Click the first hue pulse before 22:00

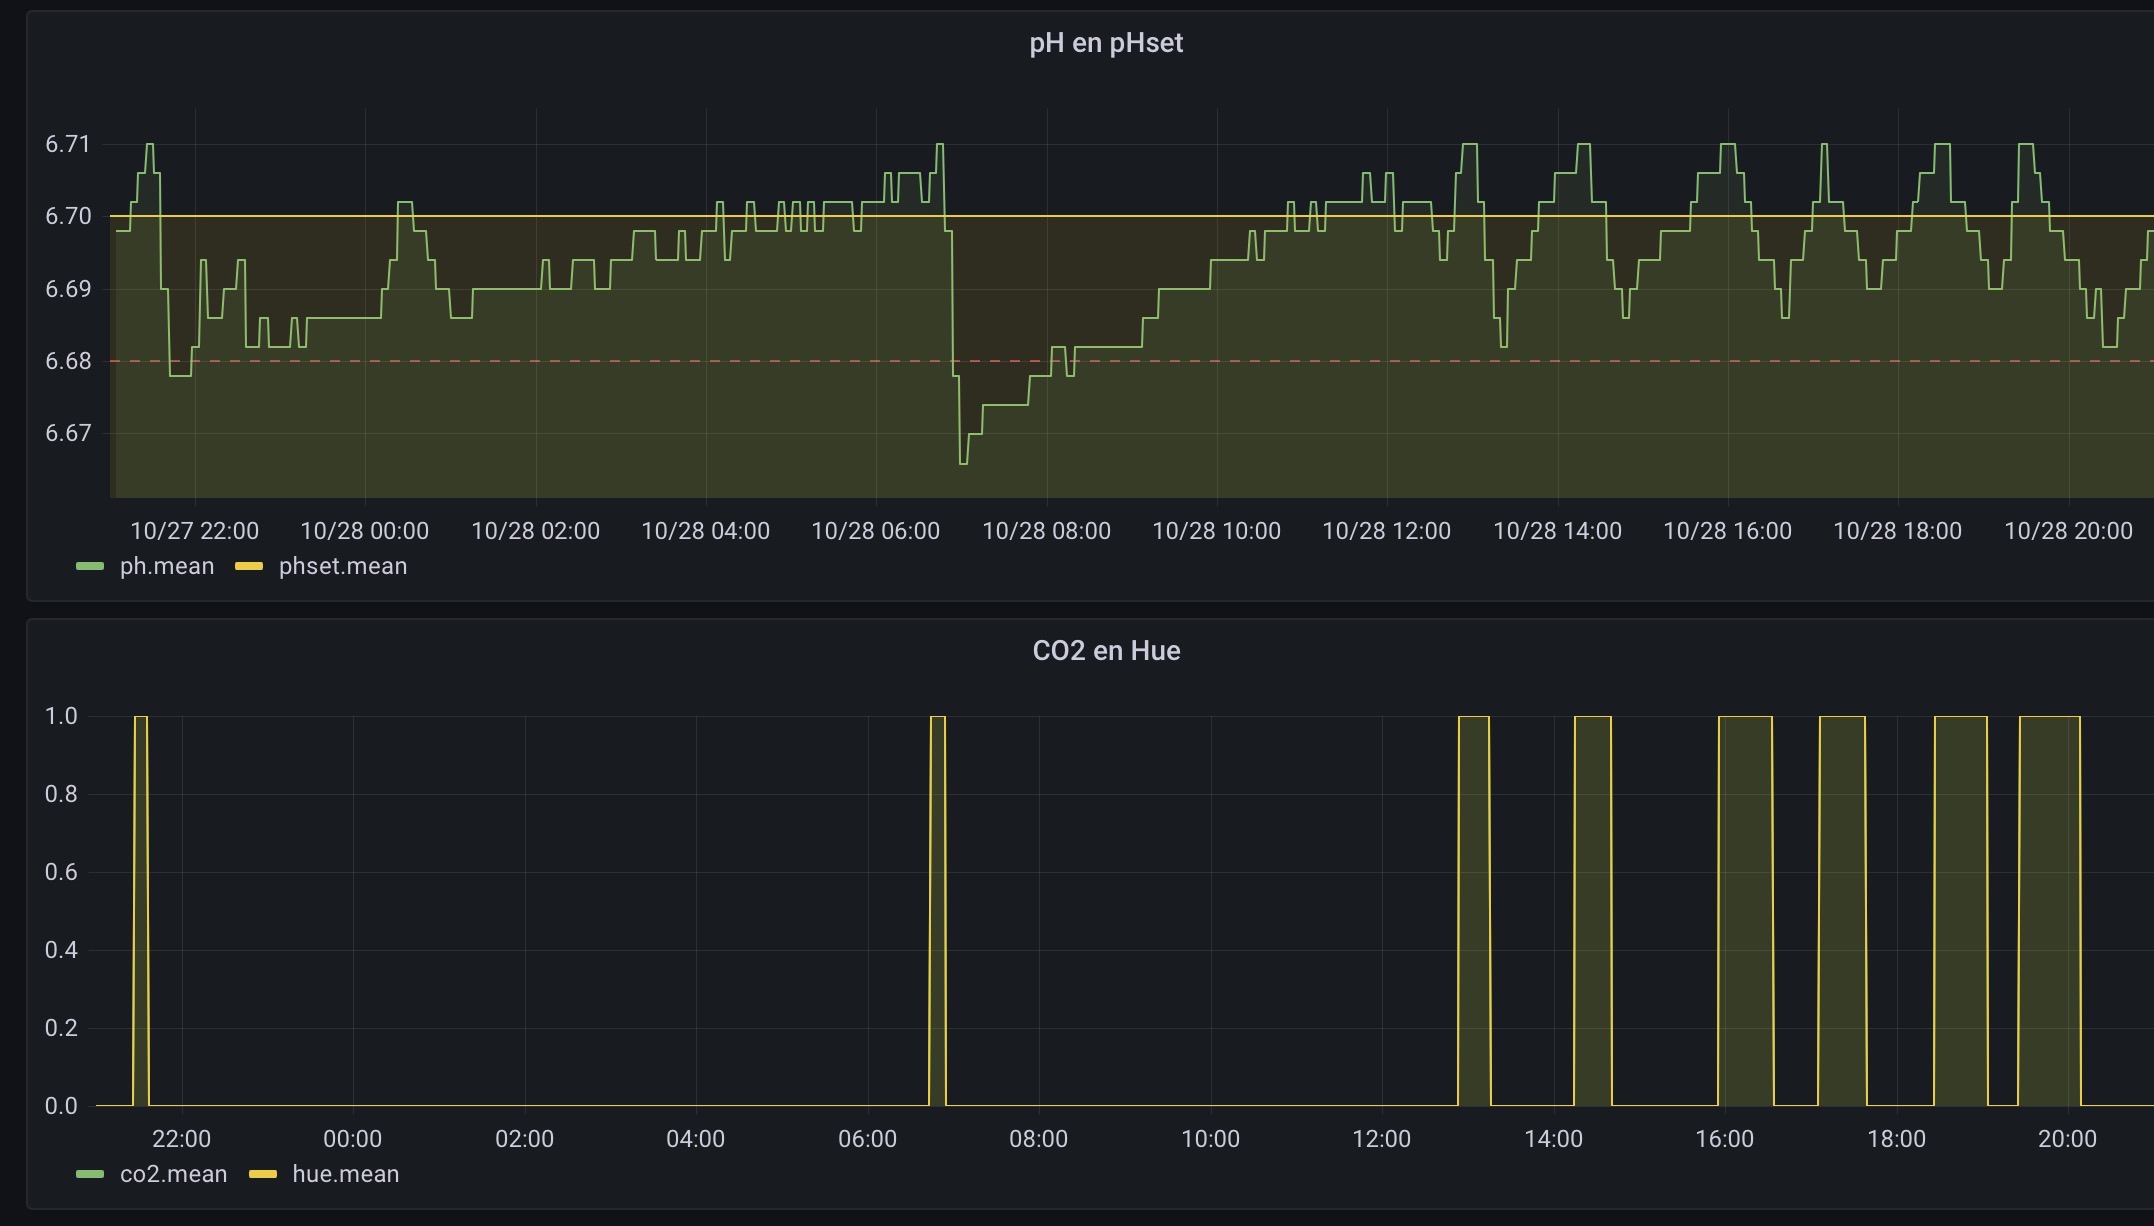point(141,900)
